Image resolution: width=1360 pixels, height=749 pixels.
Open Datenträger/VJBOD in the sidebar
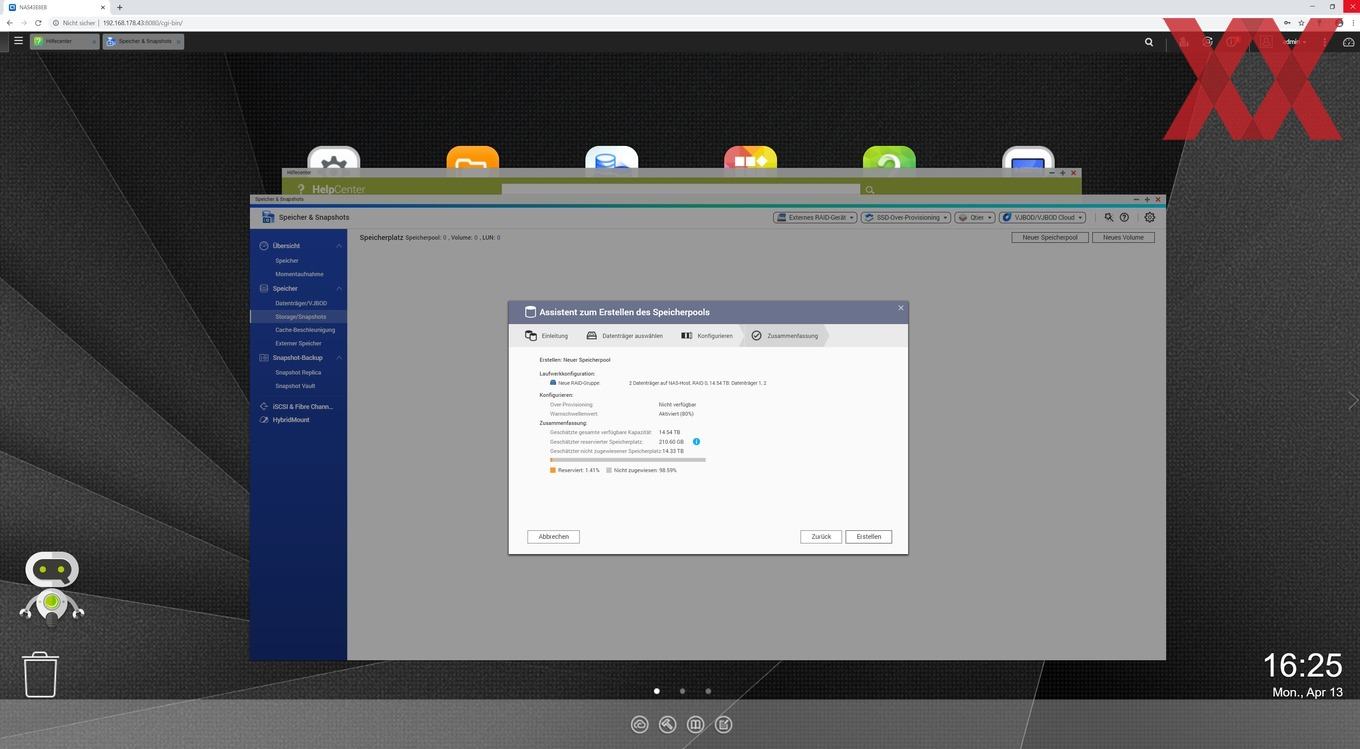tap(301, 303)
